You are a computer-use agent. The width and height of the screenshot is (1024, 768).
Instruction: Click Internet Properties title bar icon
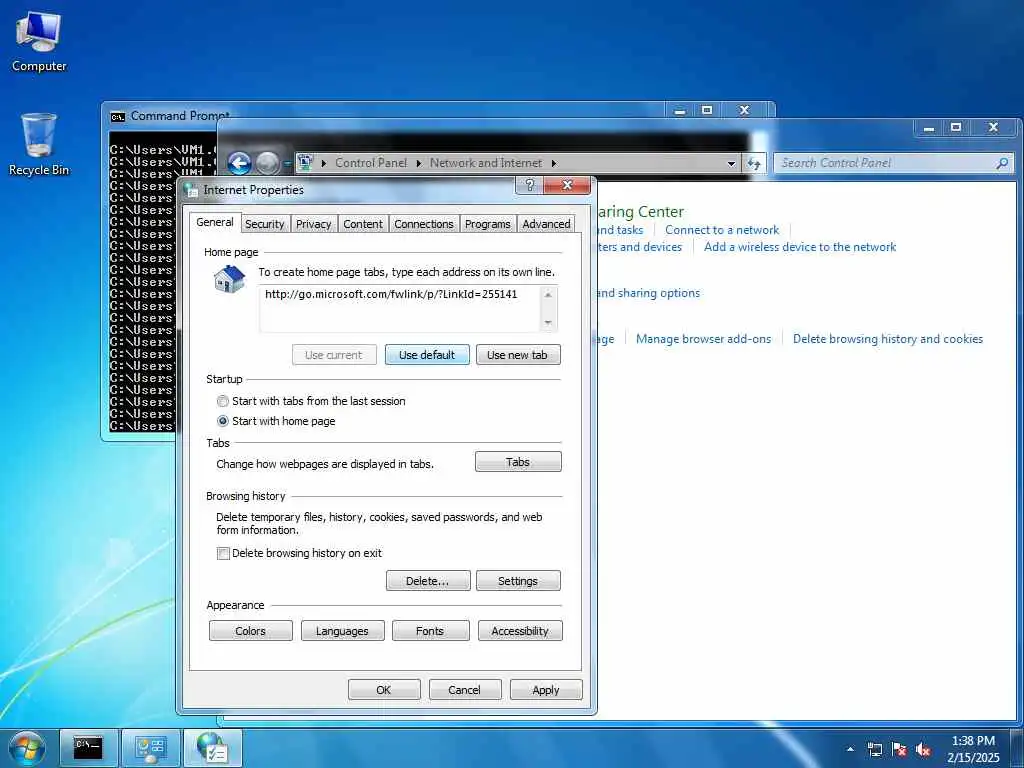(x=191, y=190)
